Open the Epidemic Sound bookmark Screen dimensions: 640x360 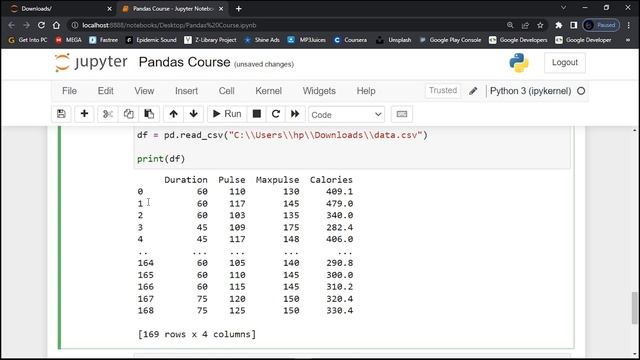pos(151,40)
